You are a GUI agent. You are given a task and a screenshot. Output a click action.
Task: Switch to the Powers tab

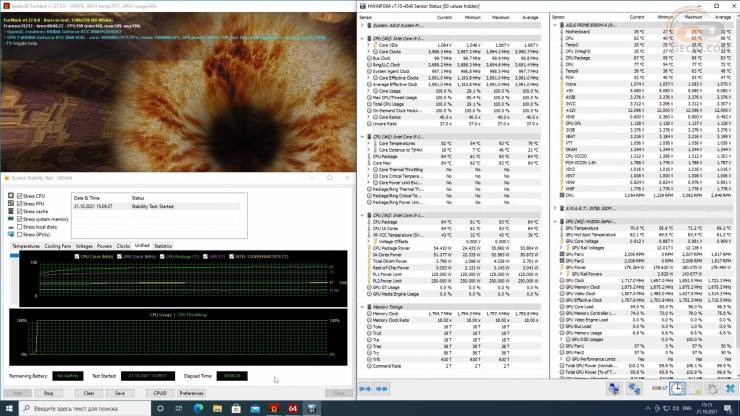(x=104, y=246)
